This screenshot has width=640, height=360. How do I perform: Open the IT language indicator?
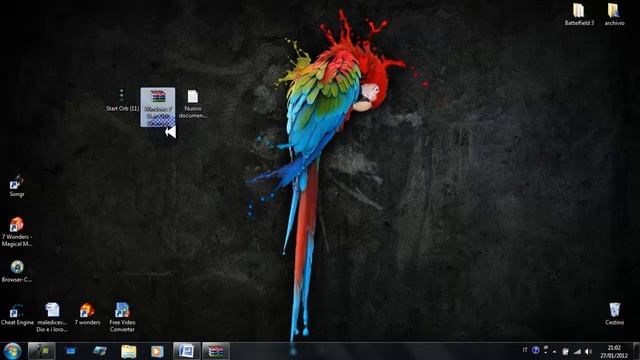pos(525,350)
